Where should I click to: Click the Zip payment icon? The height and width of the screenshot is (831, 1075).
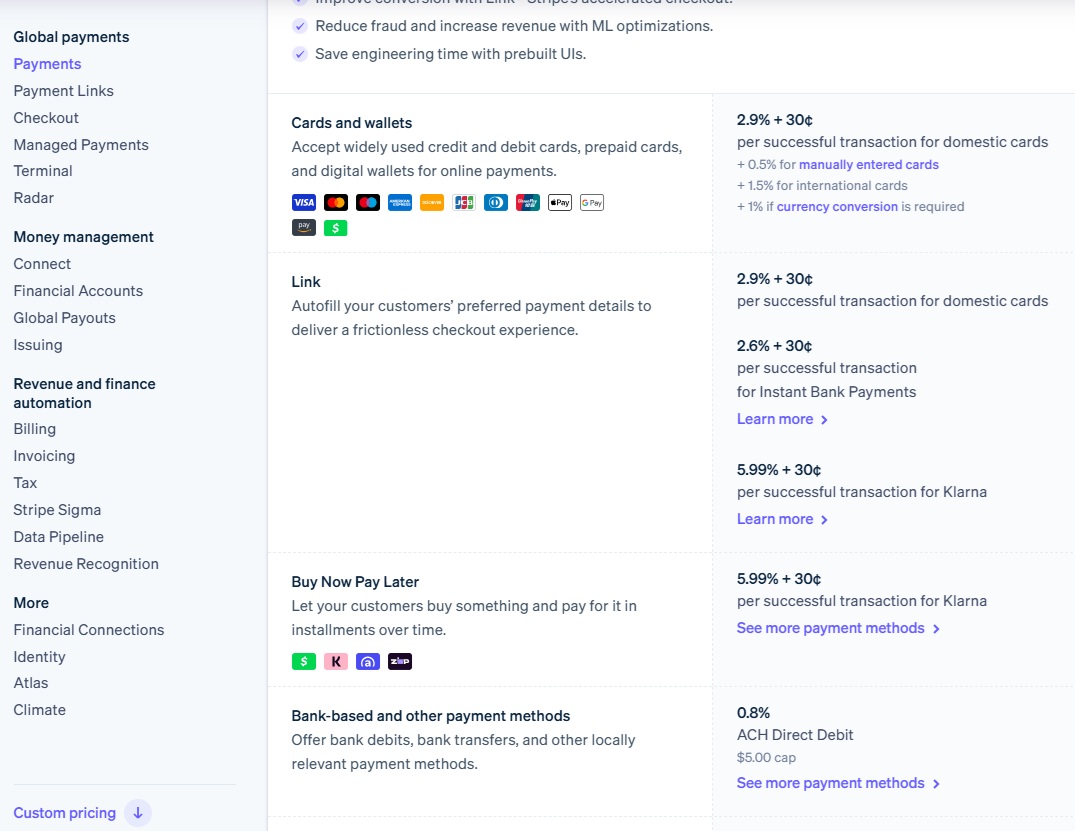point(400,661)
